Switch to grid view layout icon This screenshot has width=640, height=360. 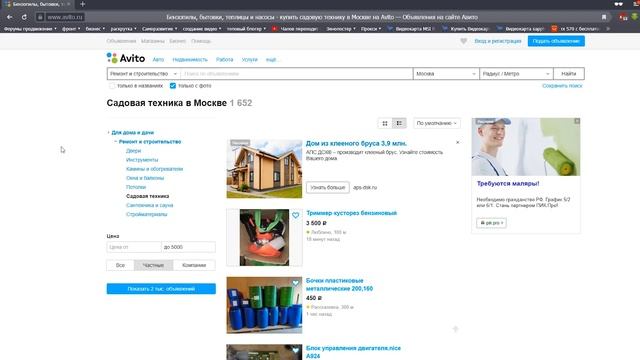(385, 123)
